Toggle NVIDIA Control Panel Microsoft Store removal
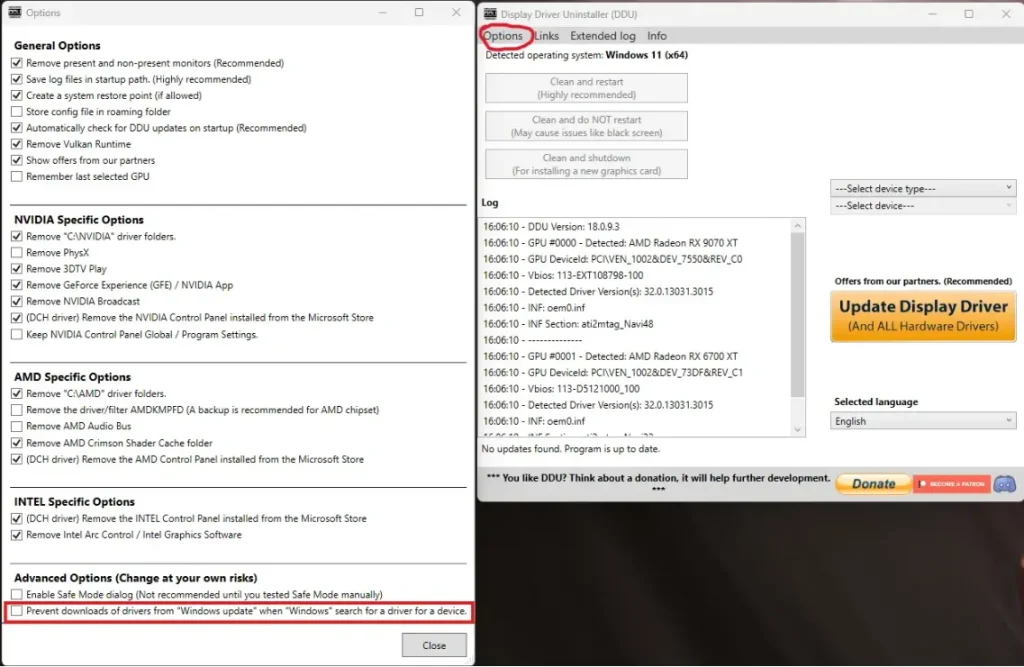 (17, 317)
